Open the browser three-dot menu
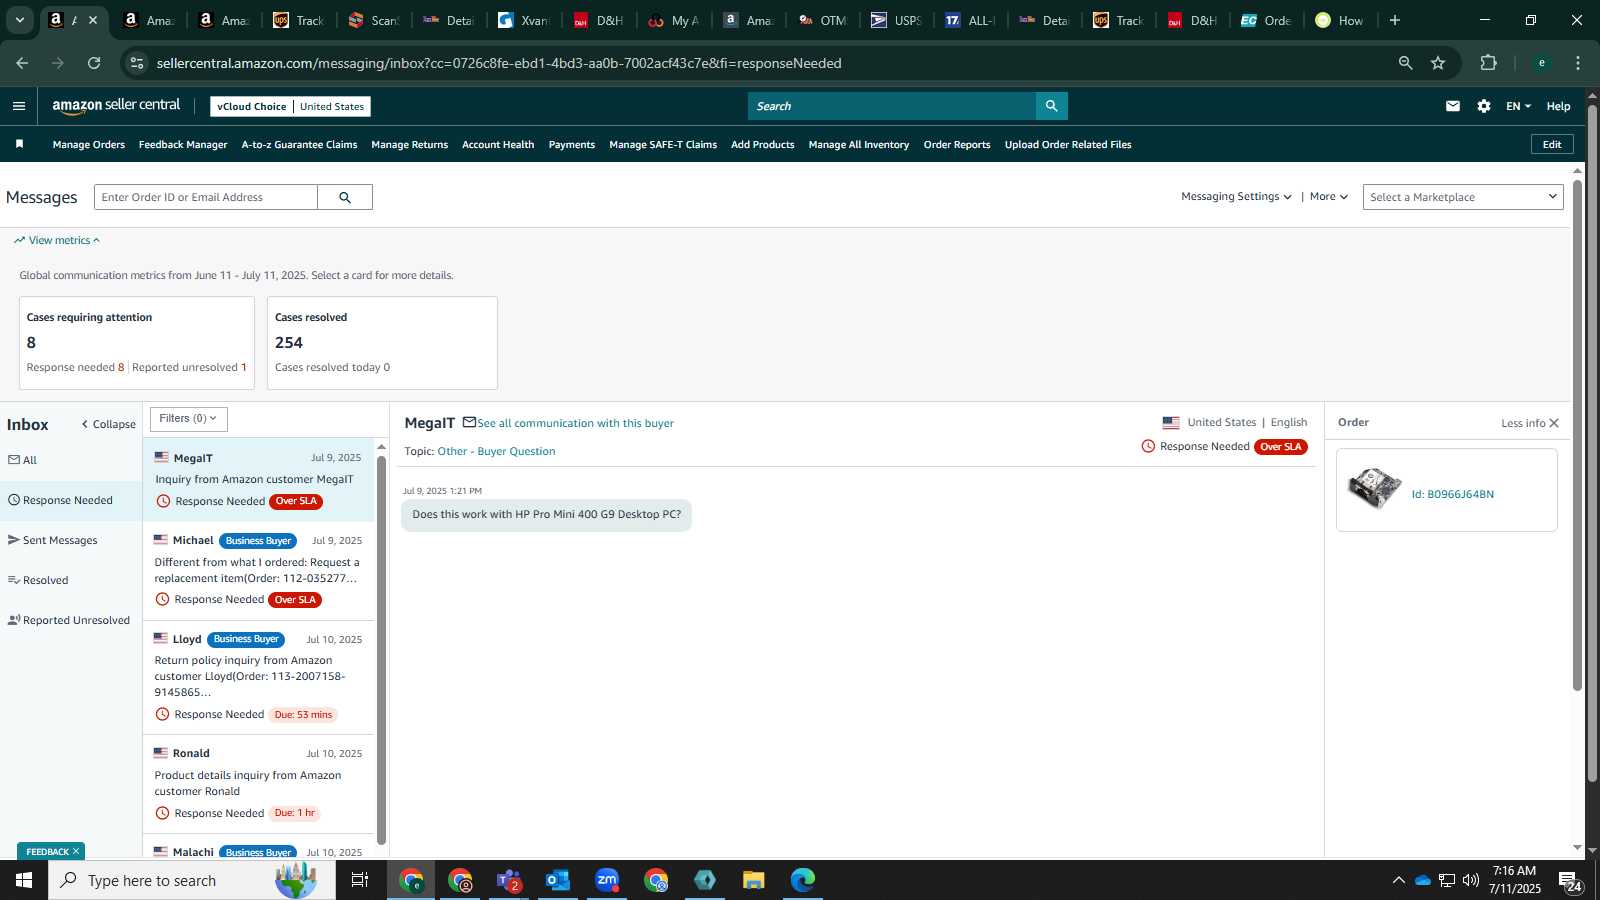This screenshot has height=900, width=1600. click(x=1578, y=63)
